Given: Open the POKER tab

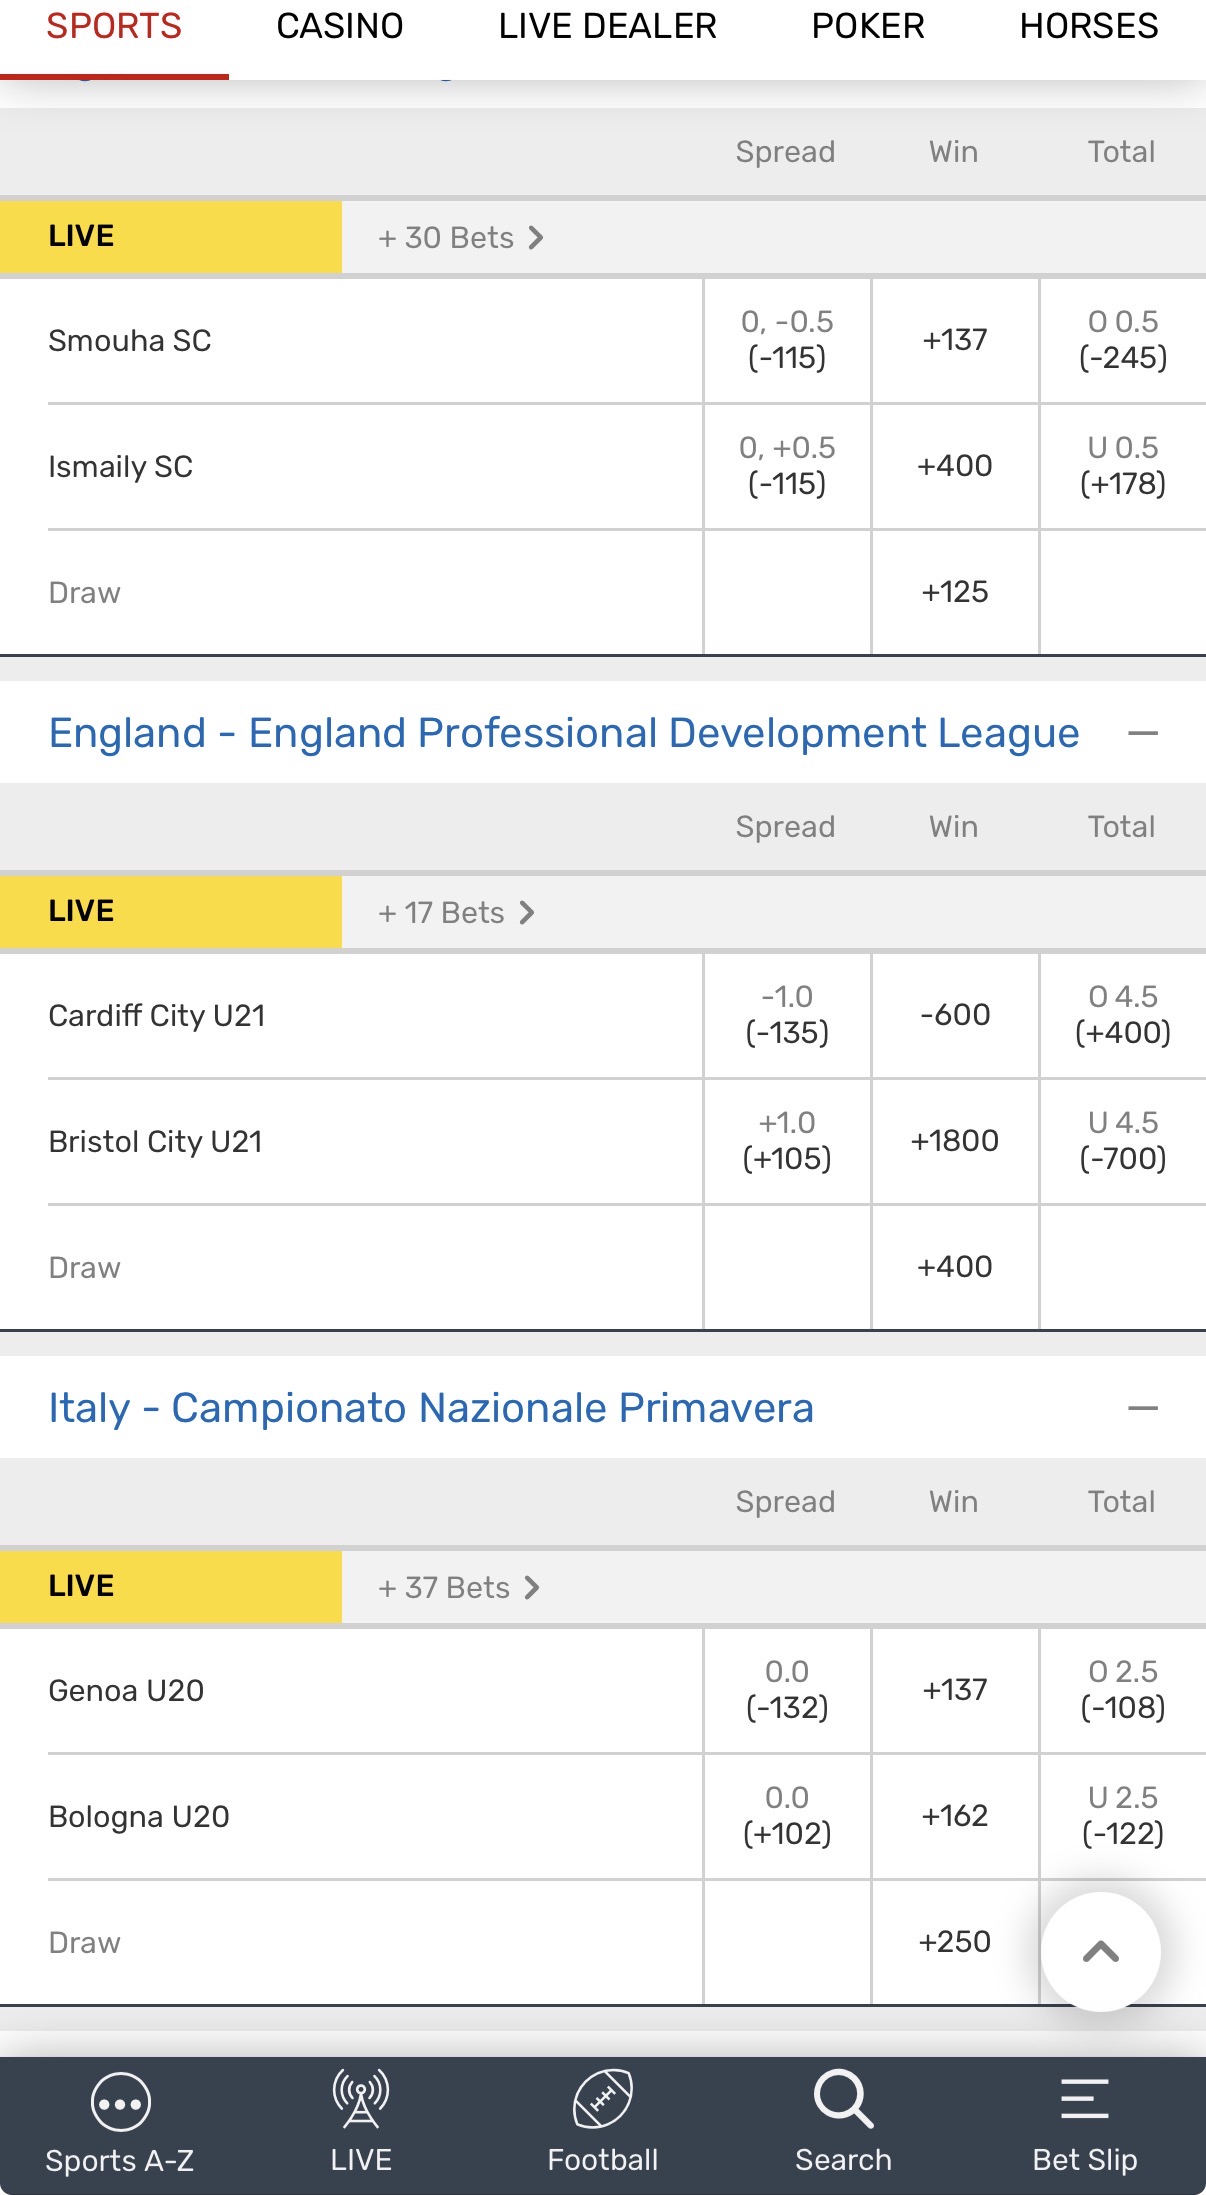Looking at the screenshot, I should pyautogui.click(x=867, y=26).
